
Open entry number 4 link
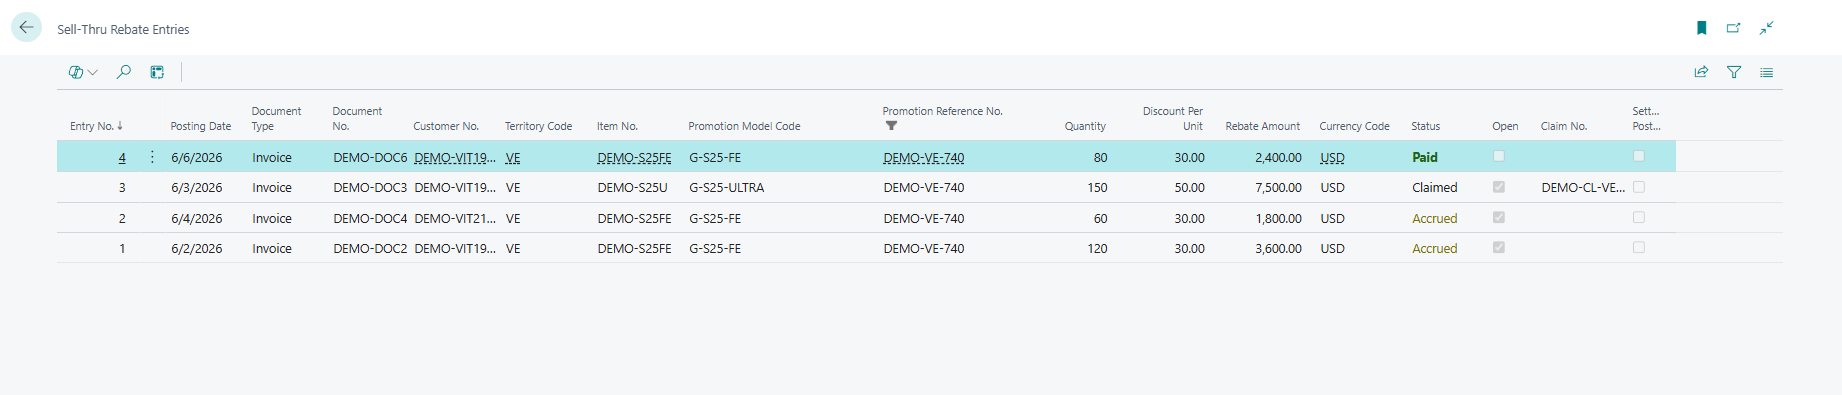[x=122, y=158]
